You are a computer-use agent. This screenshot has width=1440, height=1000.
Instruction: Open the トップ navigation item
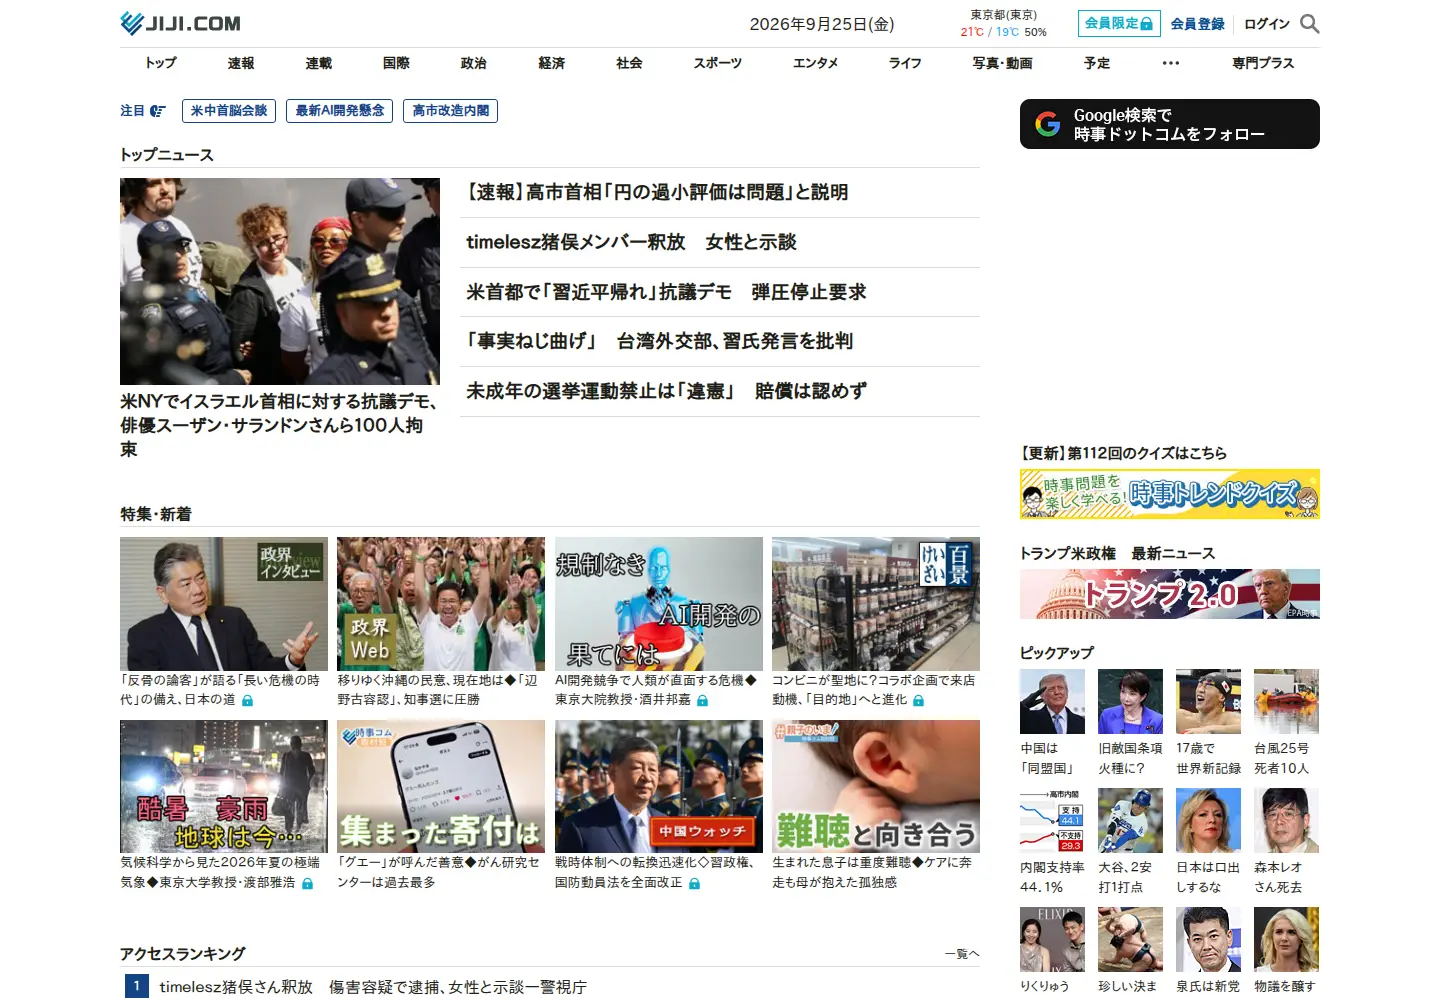[x=161, y=63]
